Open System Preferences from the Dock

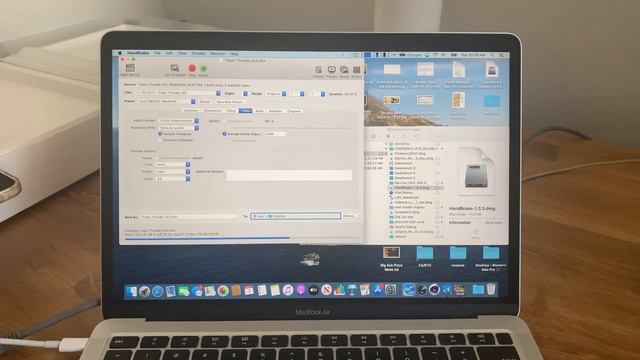click(391, 290)
